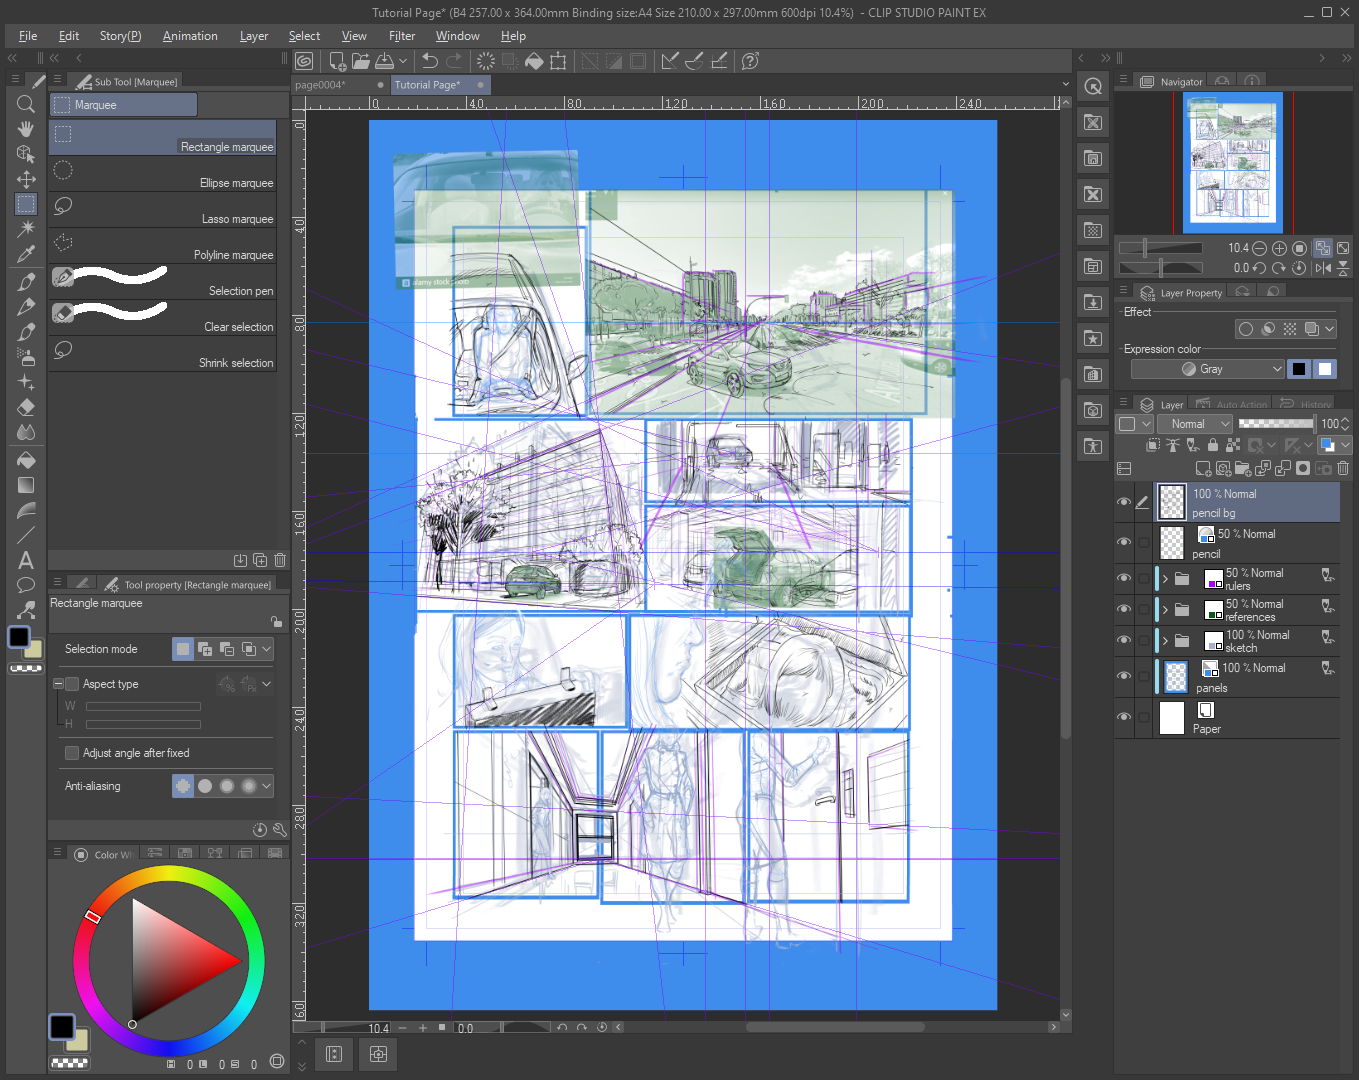This screenshot has height=1080, width=1359.
Task: Select the Eyedropper tool
Action: coord(26,254)
